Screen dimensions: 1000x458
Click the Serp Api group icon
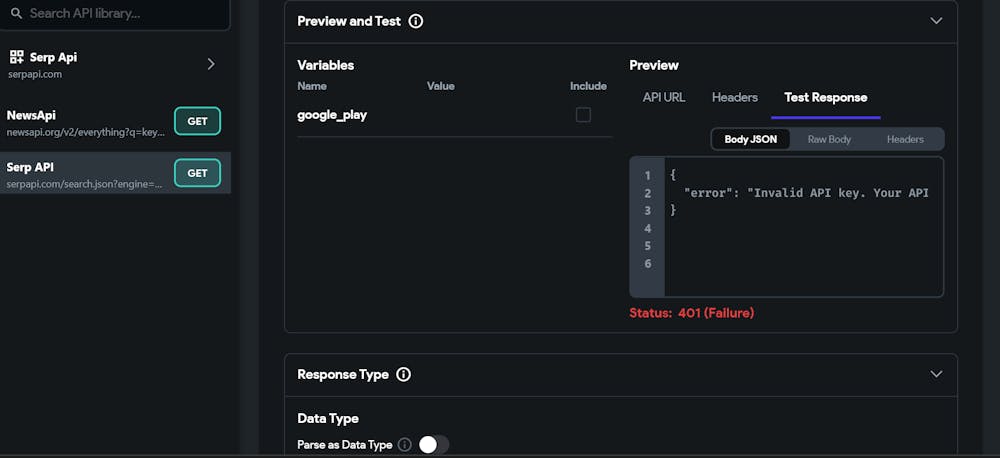click(16, 58)
